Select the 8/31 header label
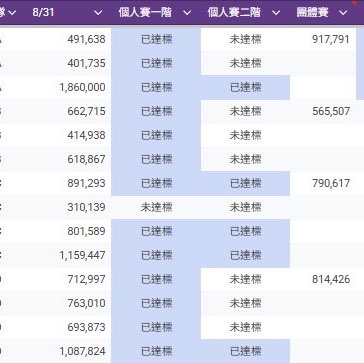The height and width of the screenshot is (363, 364). pos(43,13)
